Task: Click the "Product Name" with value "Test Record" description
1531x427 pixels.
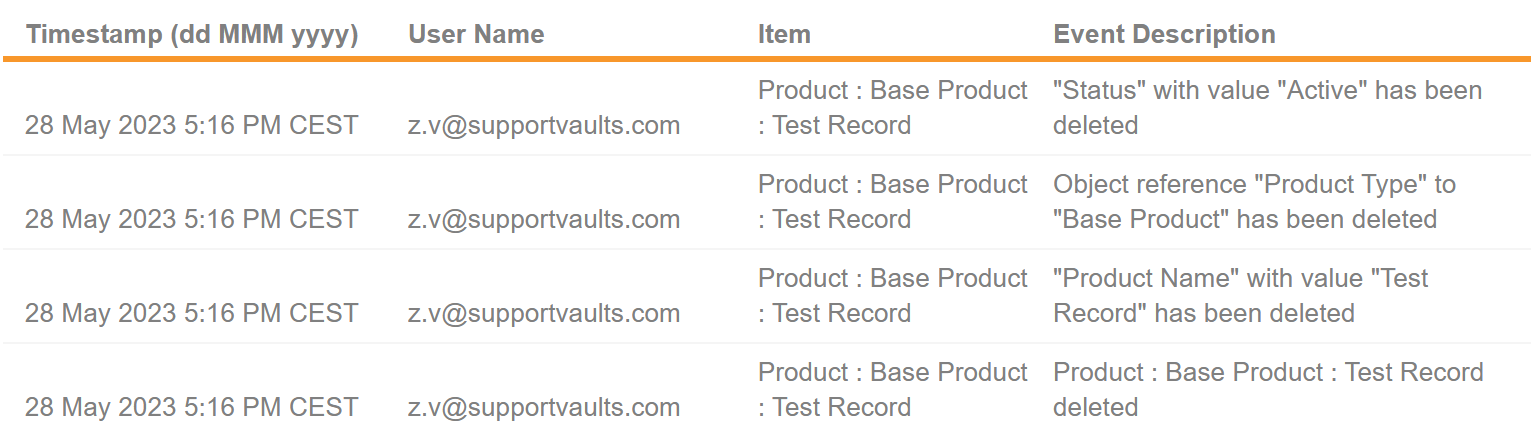Action: 1240,296
